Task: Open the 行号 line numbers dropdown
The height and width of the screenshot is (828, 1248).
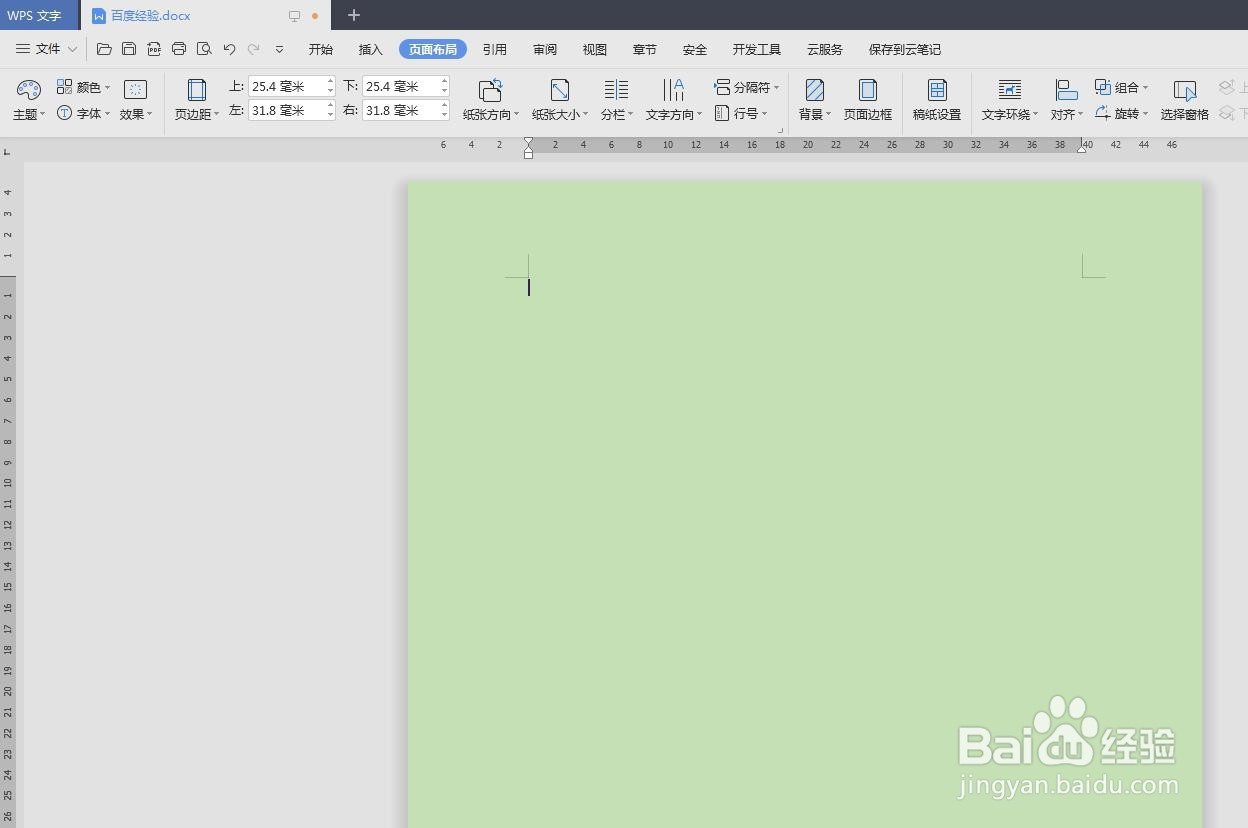Action: [x=741, y=113]
